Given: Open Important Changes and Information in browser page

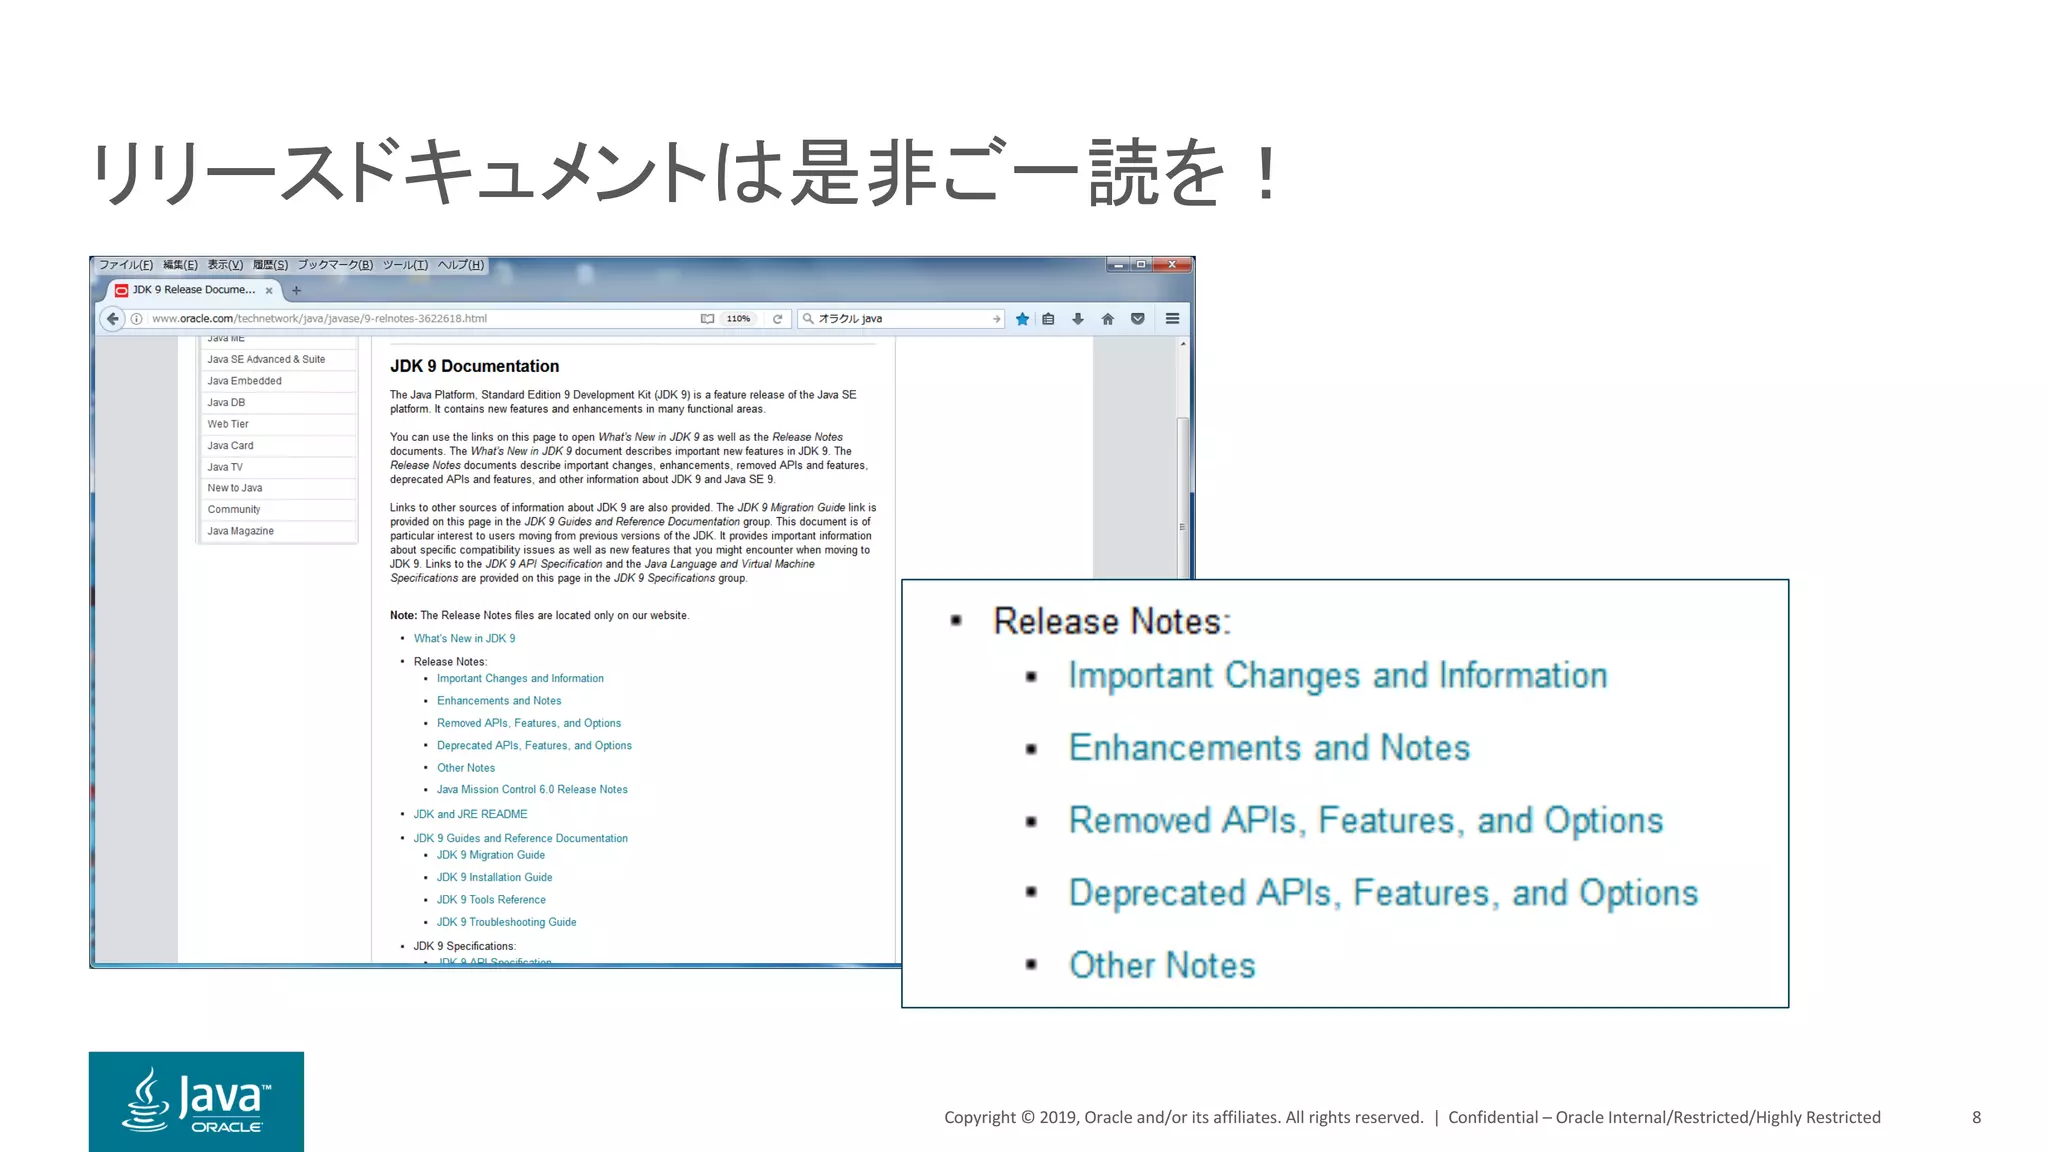Looking at the screenshot, I should click(520, 679).
